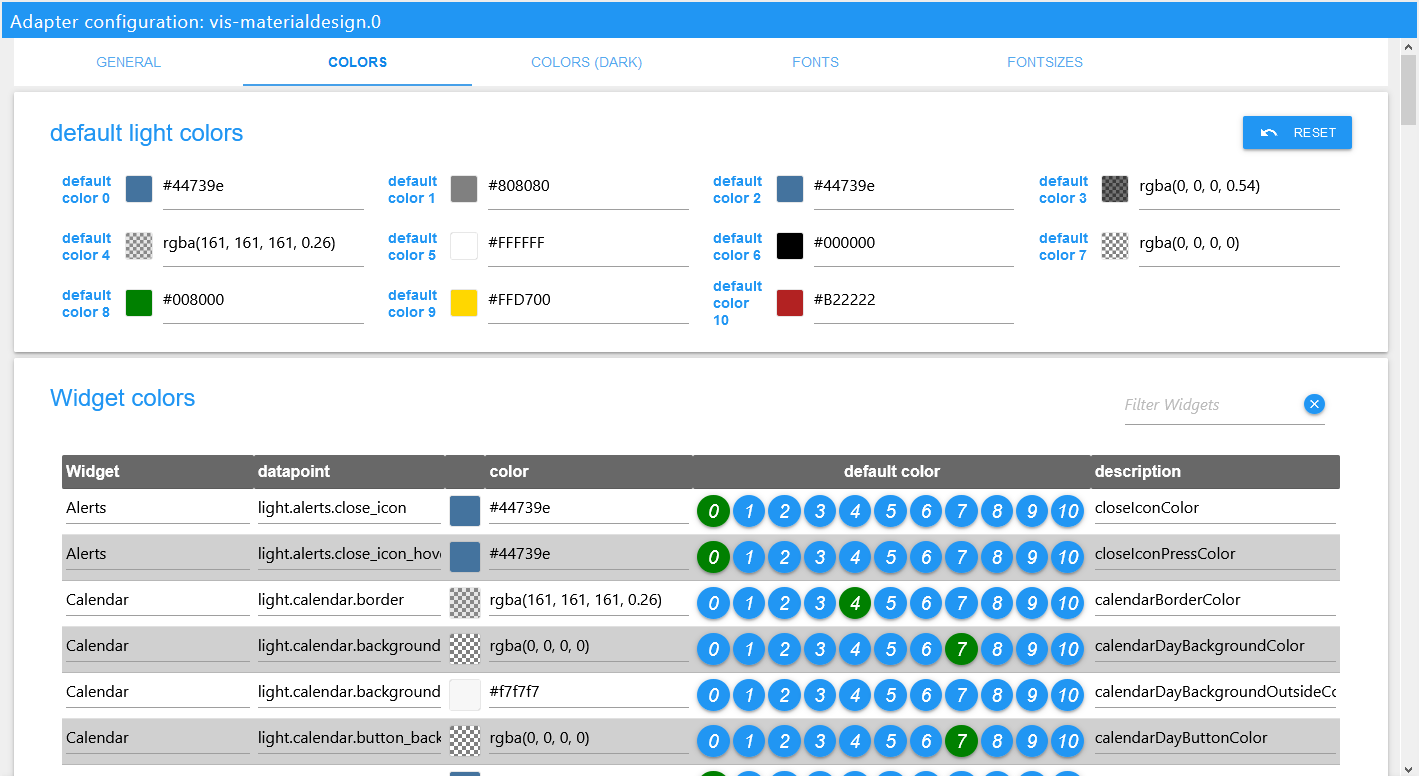Open the color swatch in the closeIconColor row
The height and width of the screenshot is (776, 1419).
tap(465, 511)
